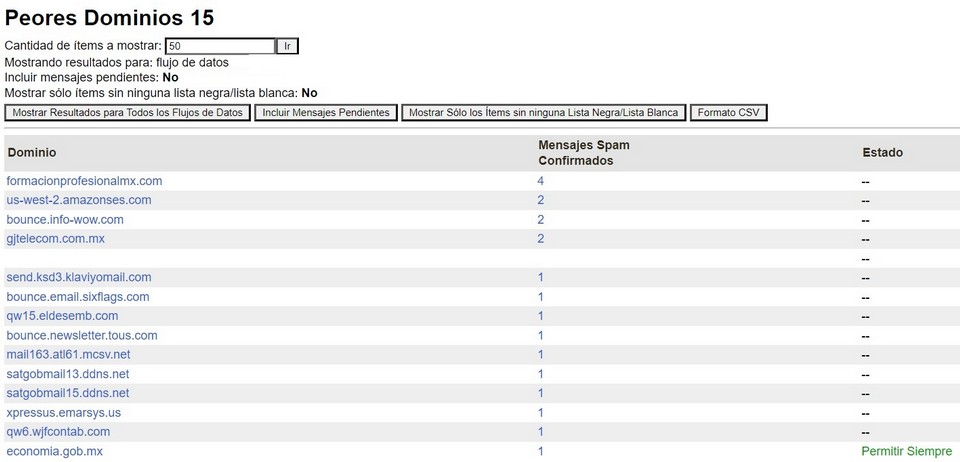Screen dimensions: 960x462
Task: Click the Incluir Mensajes Pendientes button
Action: tap(325, 113)
